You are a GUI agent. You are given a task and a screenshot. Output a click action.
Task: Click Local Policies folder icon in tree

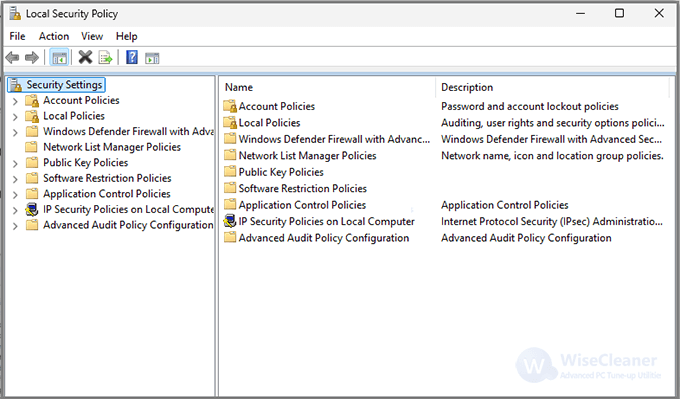point(32,116)
